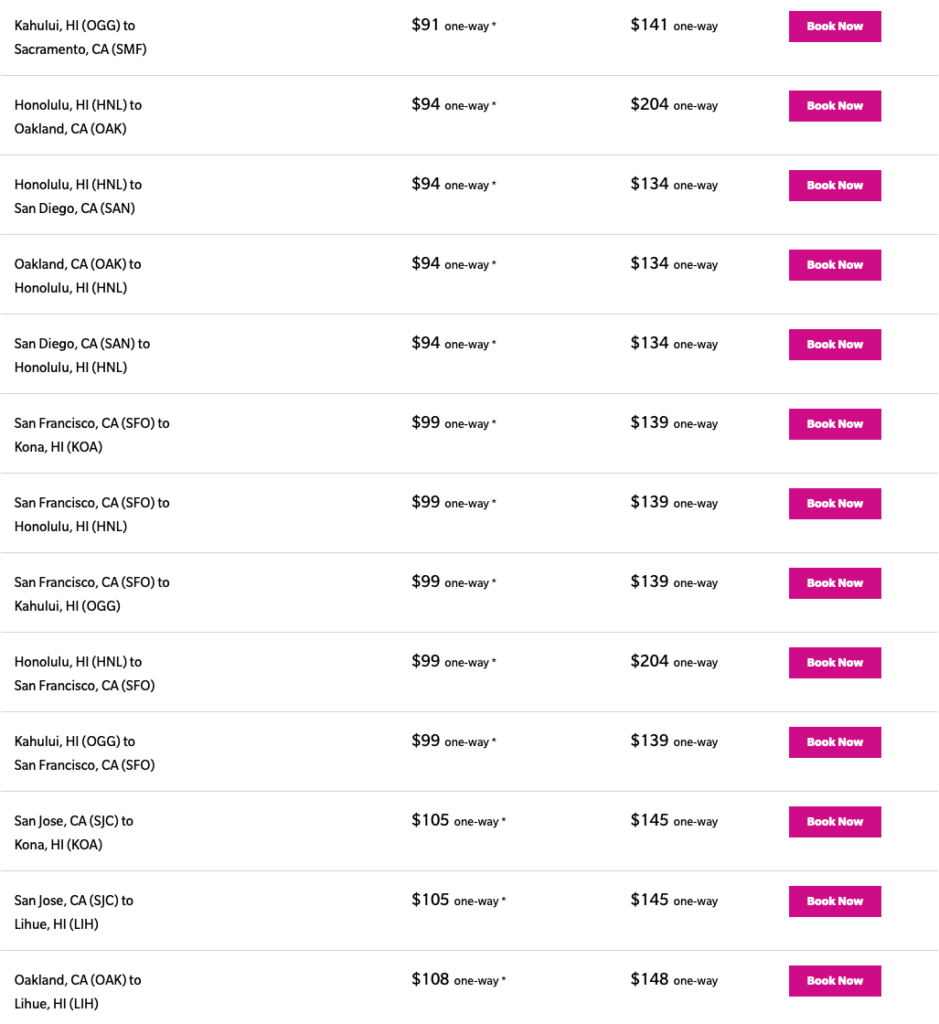This screenshot has width=939, height=1024.
Task: Select the $108 one-way fare
Action: click(x=458, y=980)
